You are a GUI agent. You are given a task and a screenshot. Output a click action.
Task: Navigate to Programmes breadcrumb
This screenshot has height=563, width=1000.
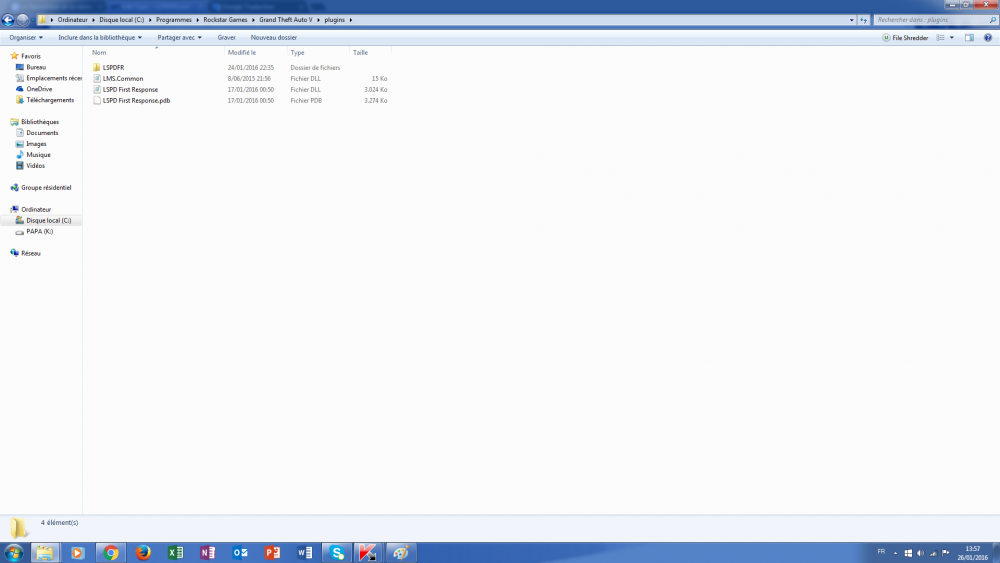(x=173, y=20)
